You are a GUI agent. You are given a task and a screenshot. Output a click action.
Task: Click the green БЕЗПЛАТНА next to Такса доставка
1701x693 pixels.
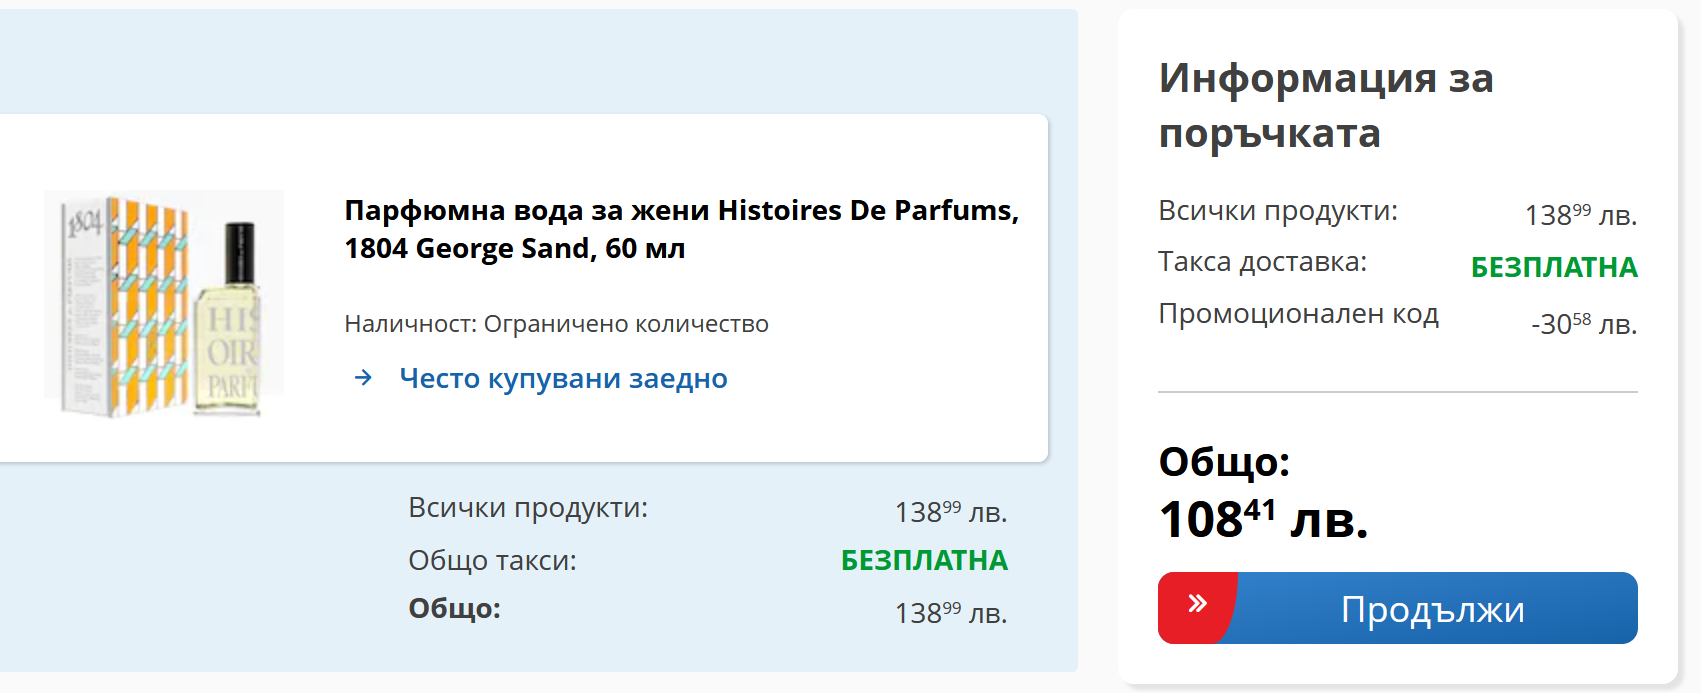(x=1553, y=267)
